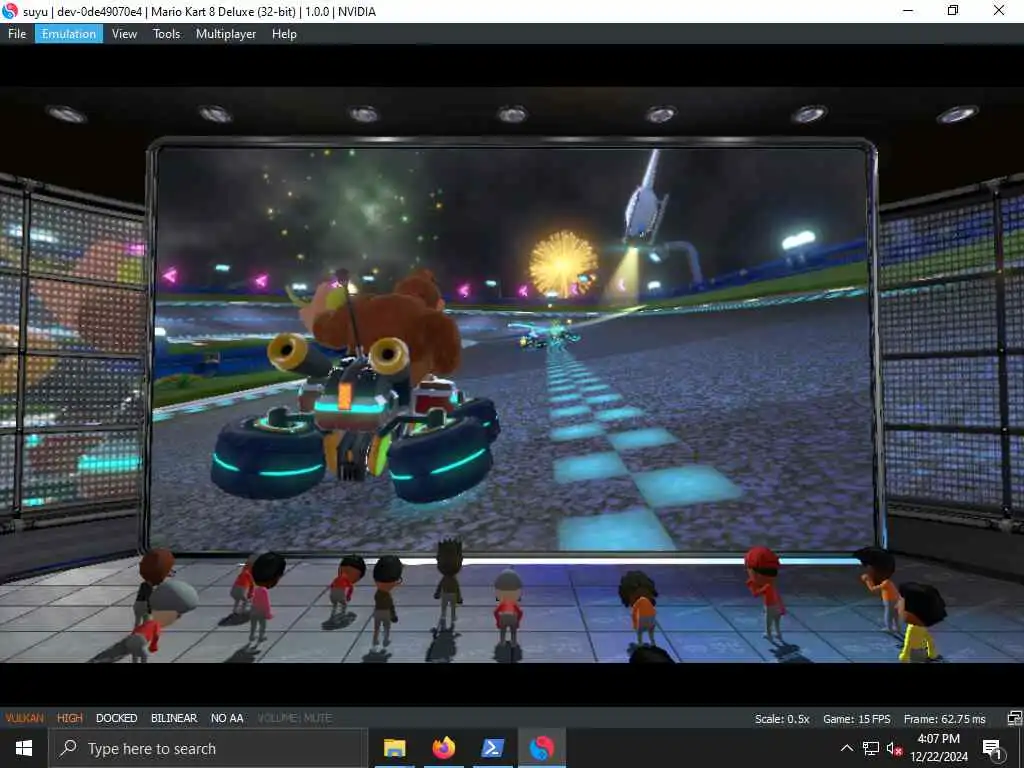Screen dimensions: 1024x768
Task: Toggle the VULKAN graphics API indicator
Action: (x=25, y=718)
